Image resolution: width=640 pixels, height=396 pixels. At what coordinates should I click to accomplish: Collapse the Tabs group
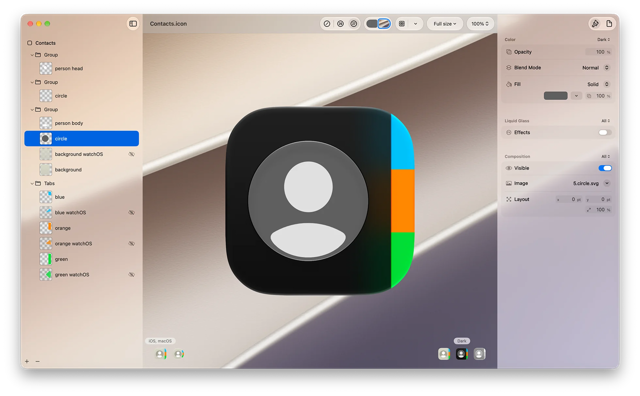pyautogui.click(x=32, y=183)
